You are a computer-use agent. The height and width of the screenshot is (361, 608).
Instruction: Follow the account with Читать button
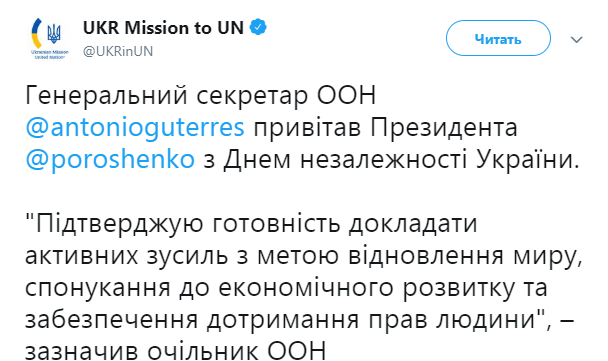498,39
